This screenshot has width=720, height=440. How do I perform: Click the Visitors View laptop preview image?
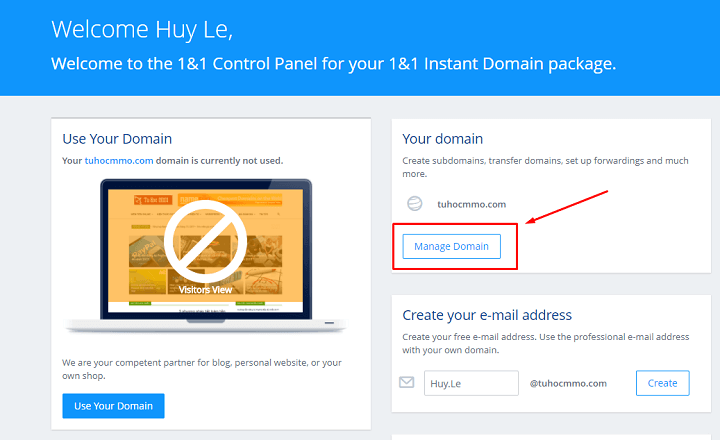coord(206,255)
